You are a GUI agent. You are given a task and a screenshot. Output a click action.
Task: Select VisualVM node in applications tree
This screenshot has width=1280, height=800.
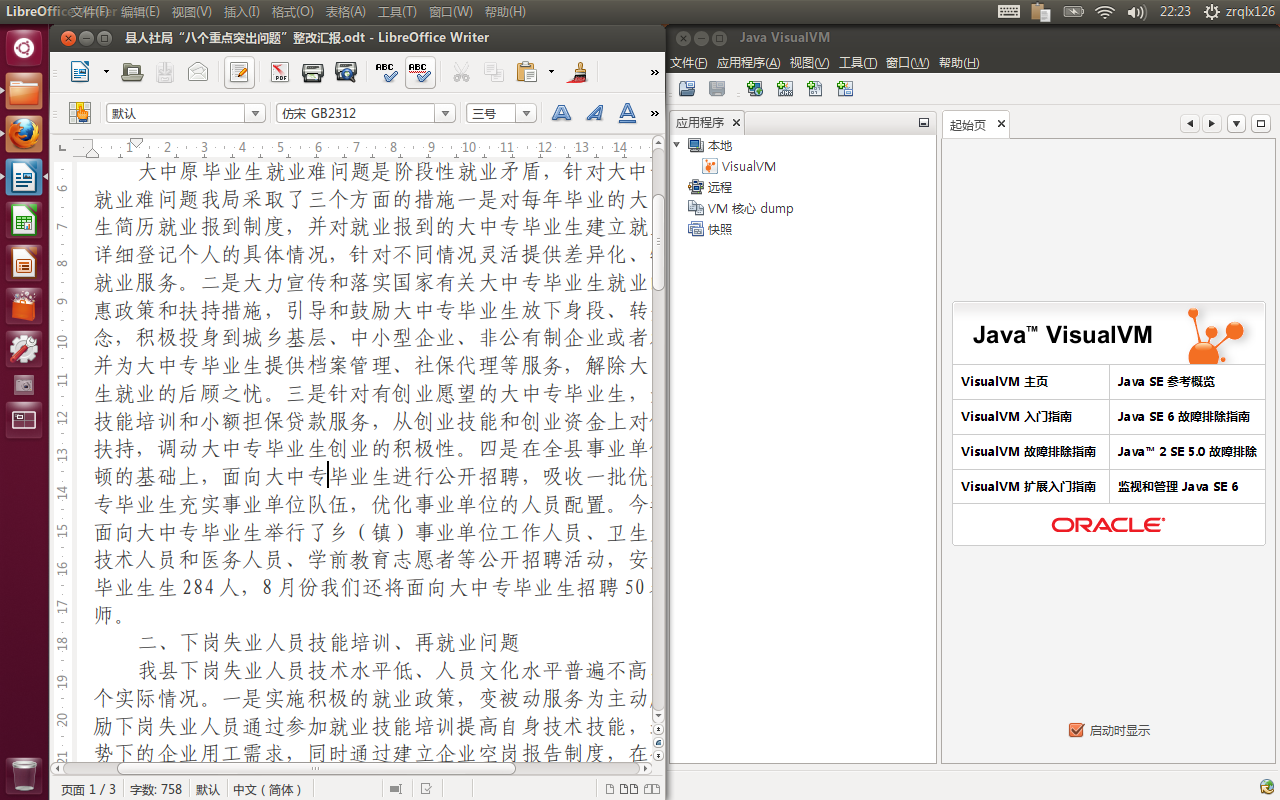(x=739, y=166)
